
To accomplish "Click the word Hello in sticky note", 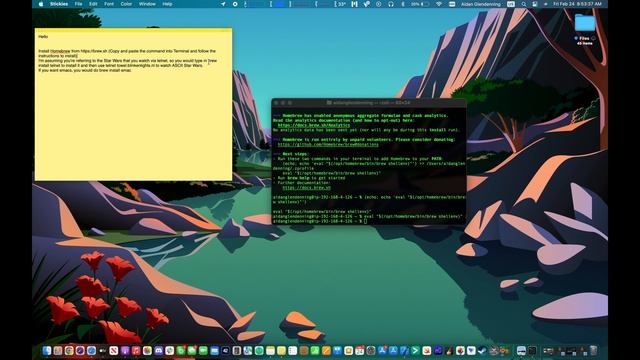I will [43, 37].
